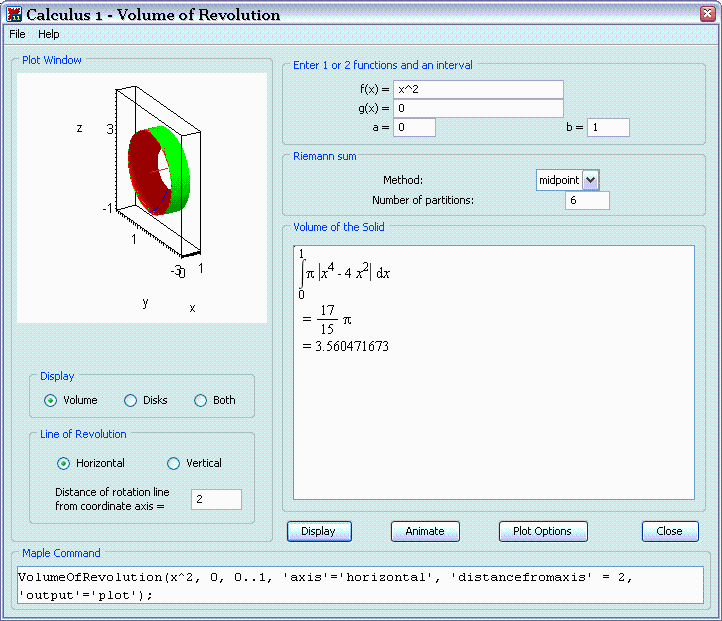
Task: Choose Both in the Display group
Action: click(200, 400)
